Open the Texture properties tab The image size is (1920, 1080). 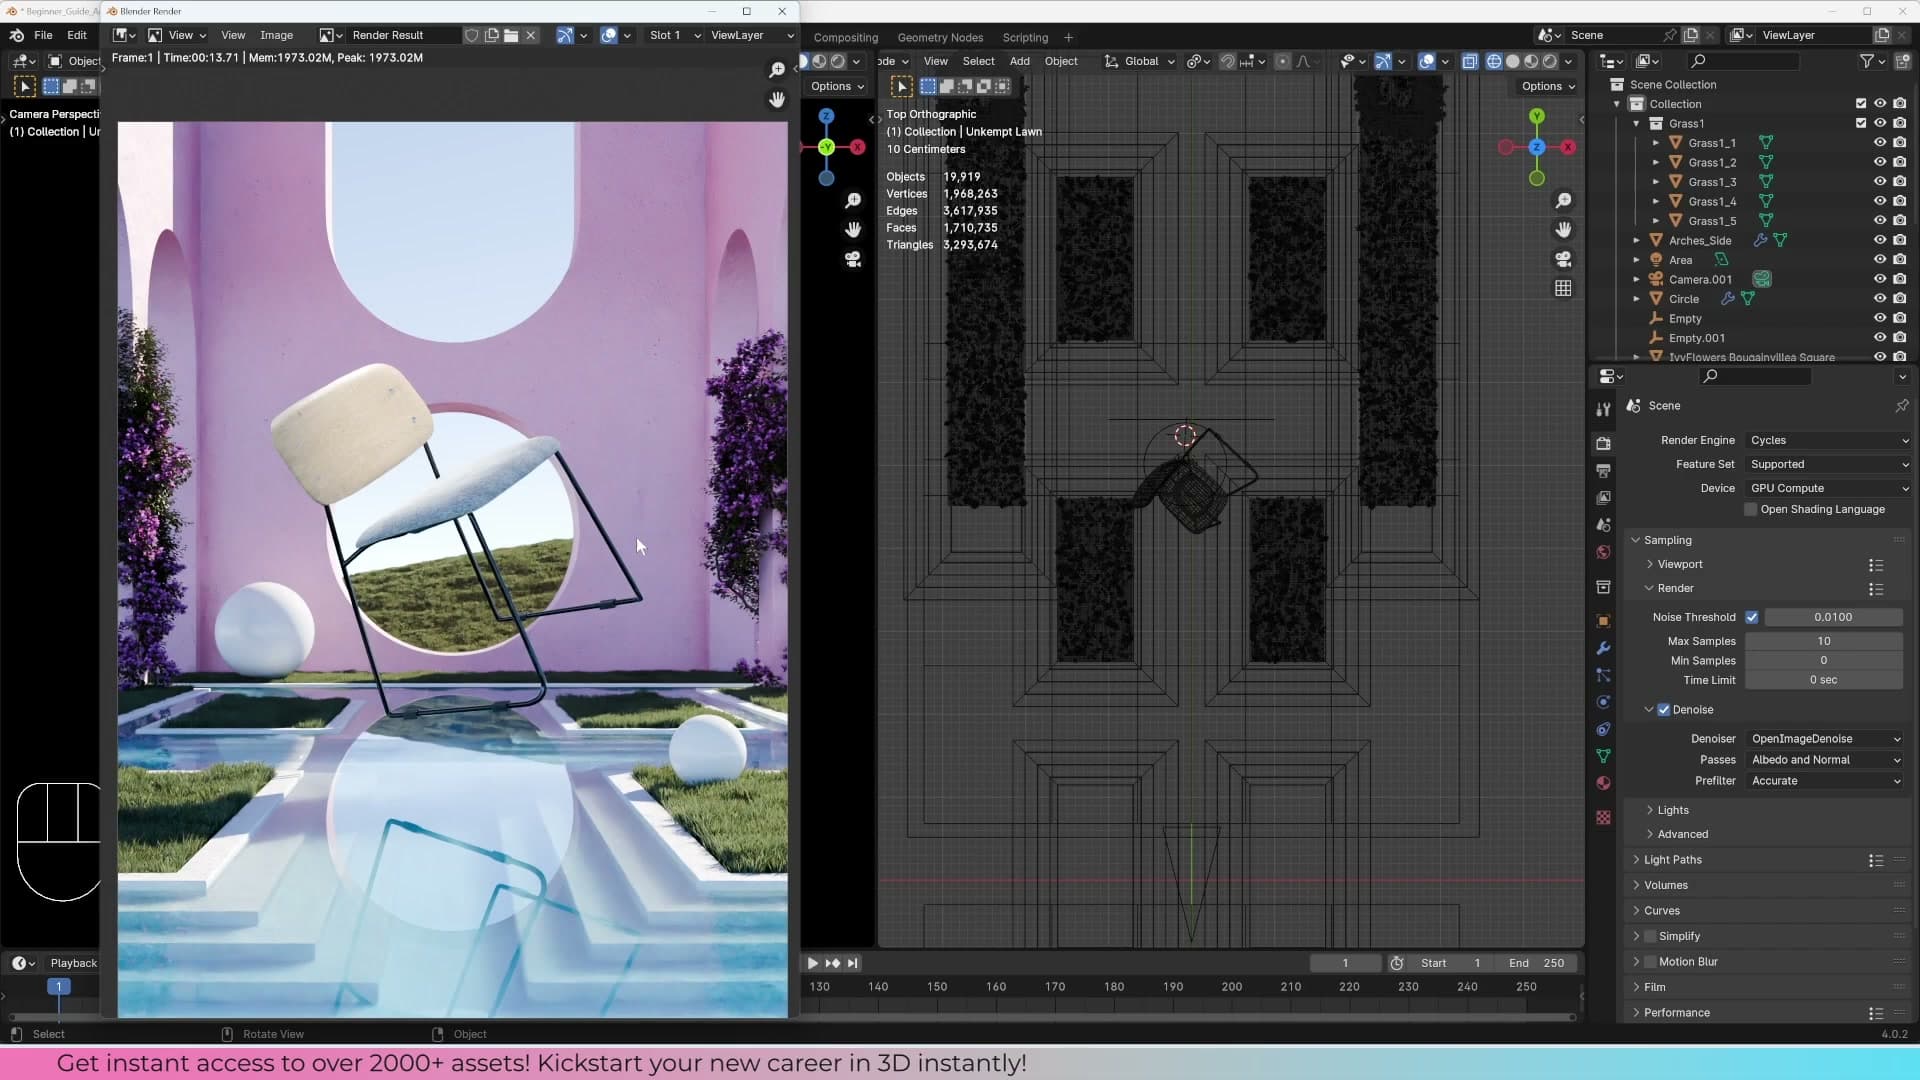1603,818
